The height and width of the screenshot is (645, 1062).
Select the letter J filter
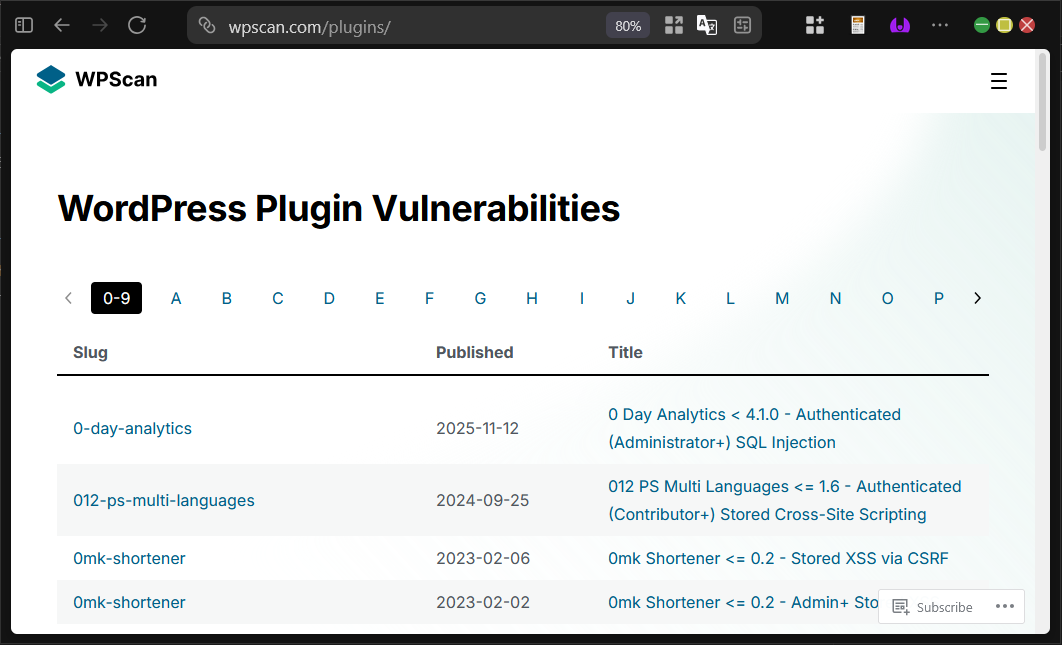631,298
